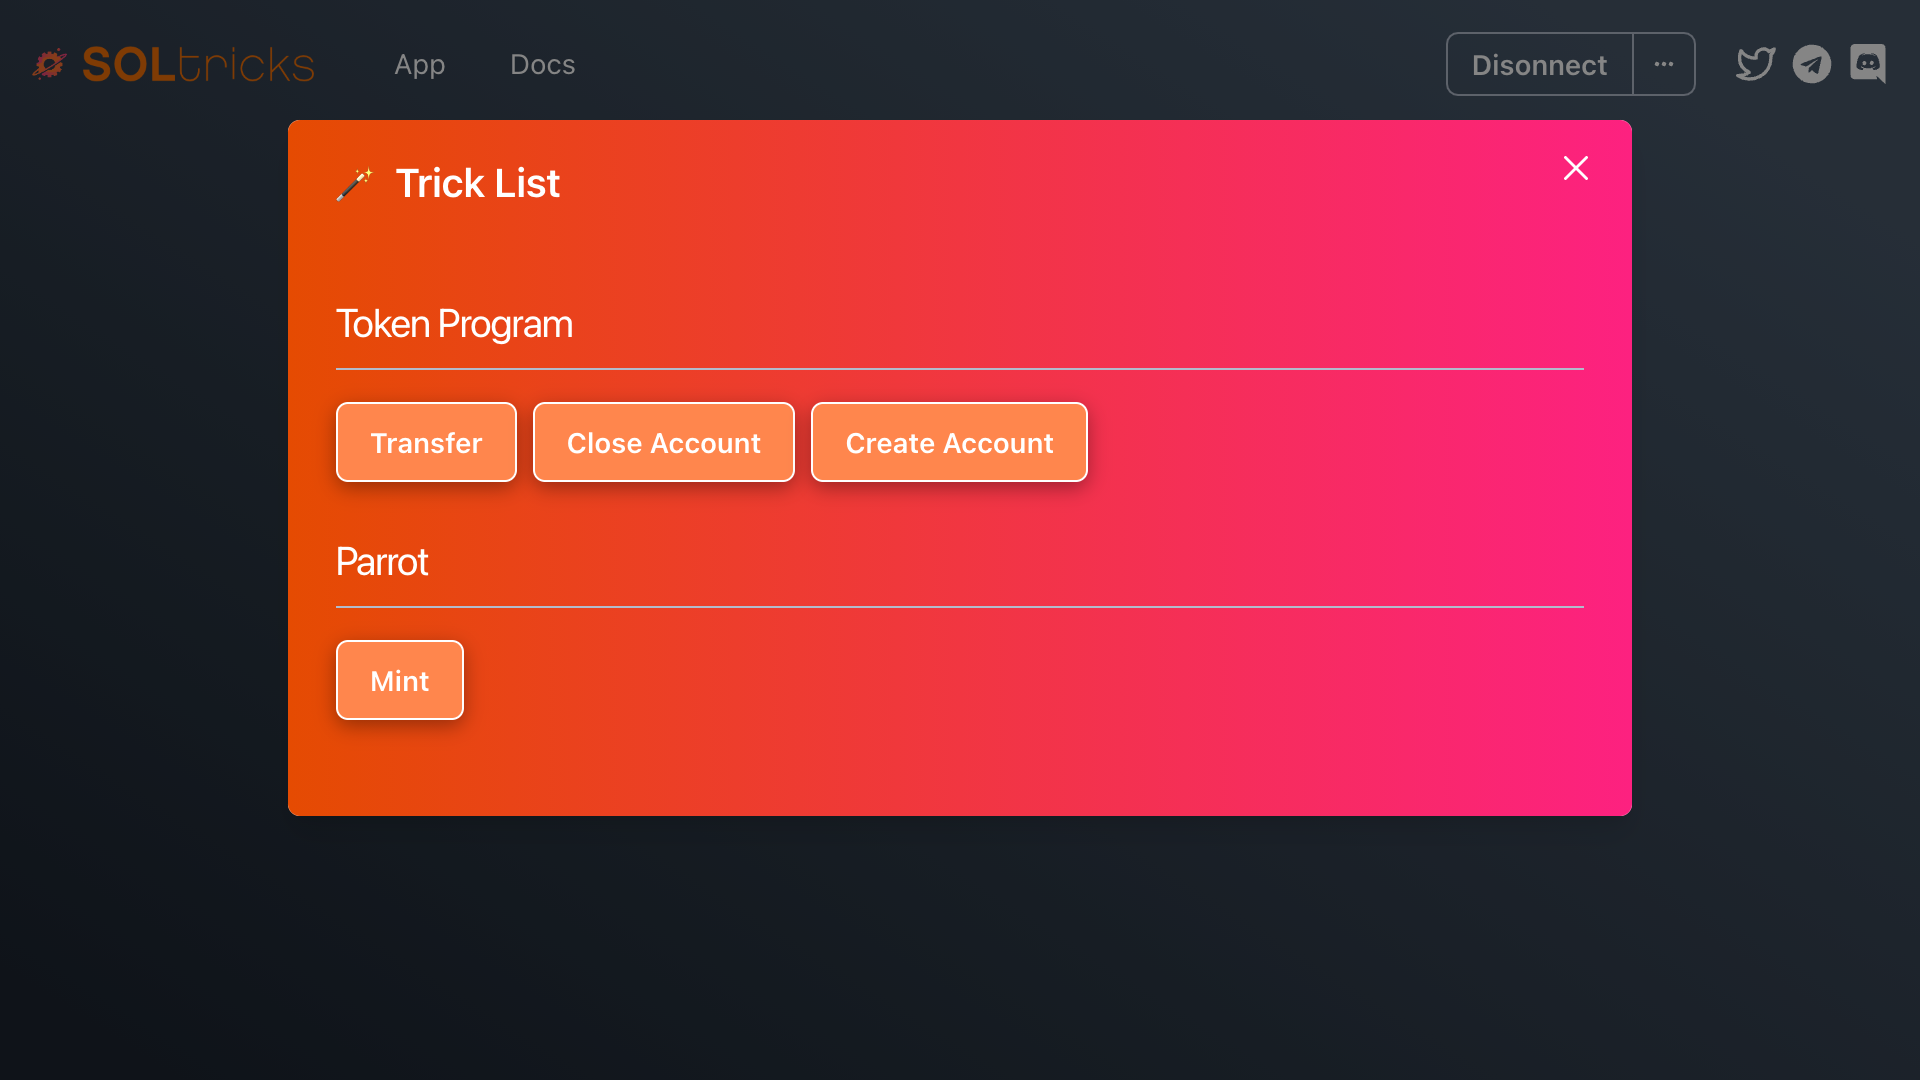Choose the Close Account trick
The image size is (1920, 1080).
663,442
